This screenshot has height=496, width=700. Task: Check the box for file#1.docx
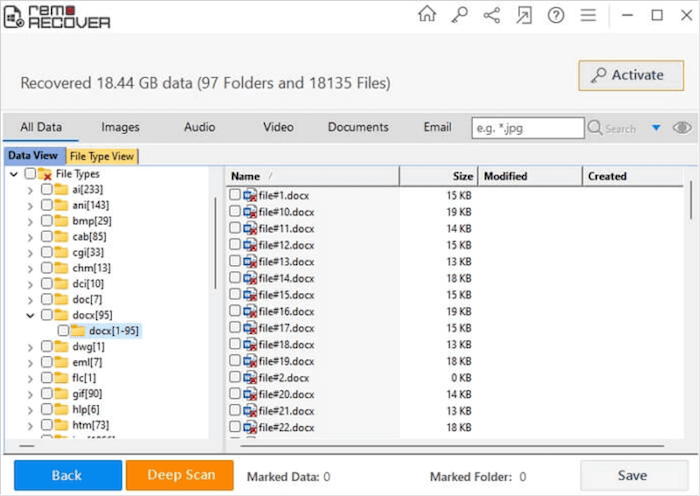pos(235,195)
